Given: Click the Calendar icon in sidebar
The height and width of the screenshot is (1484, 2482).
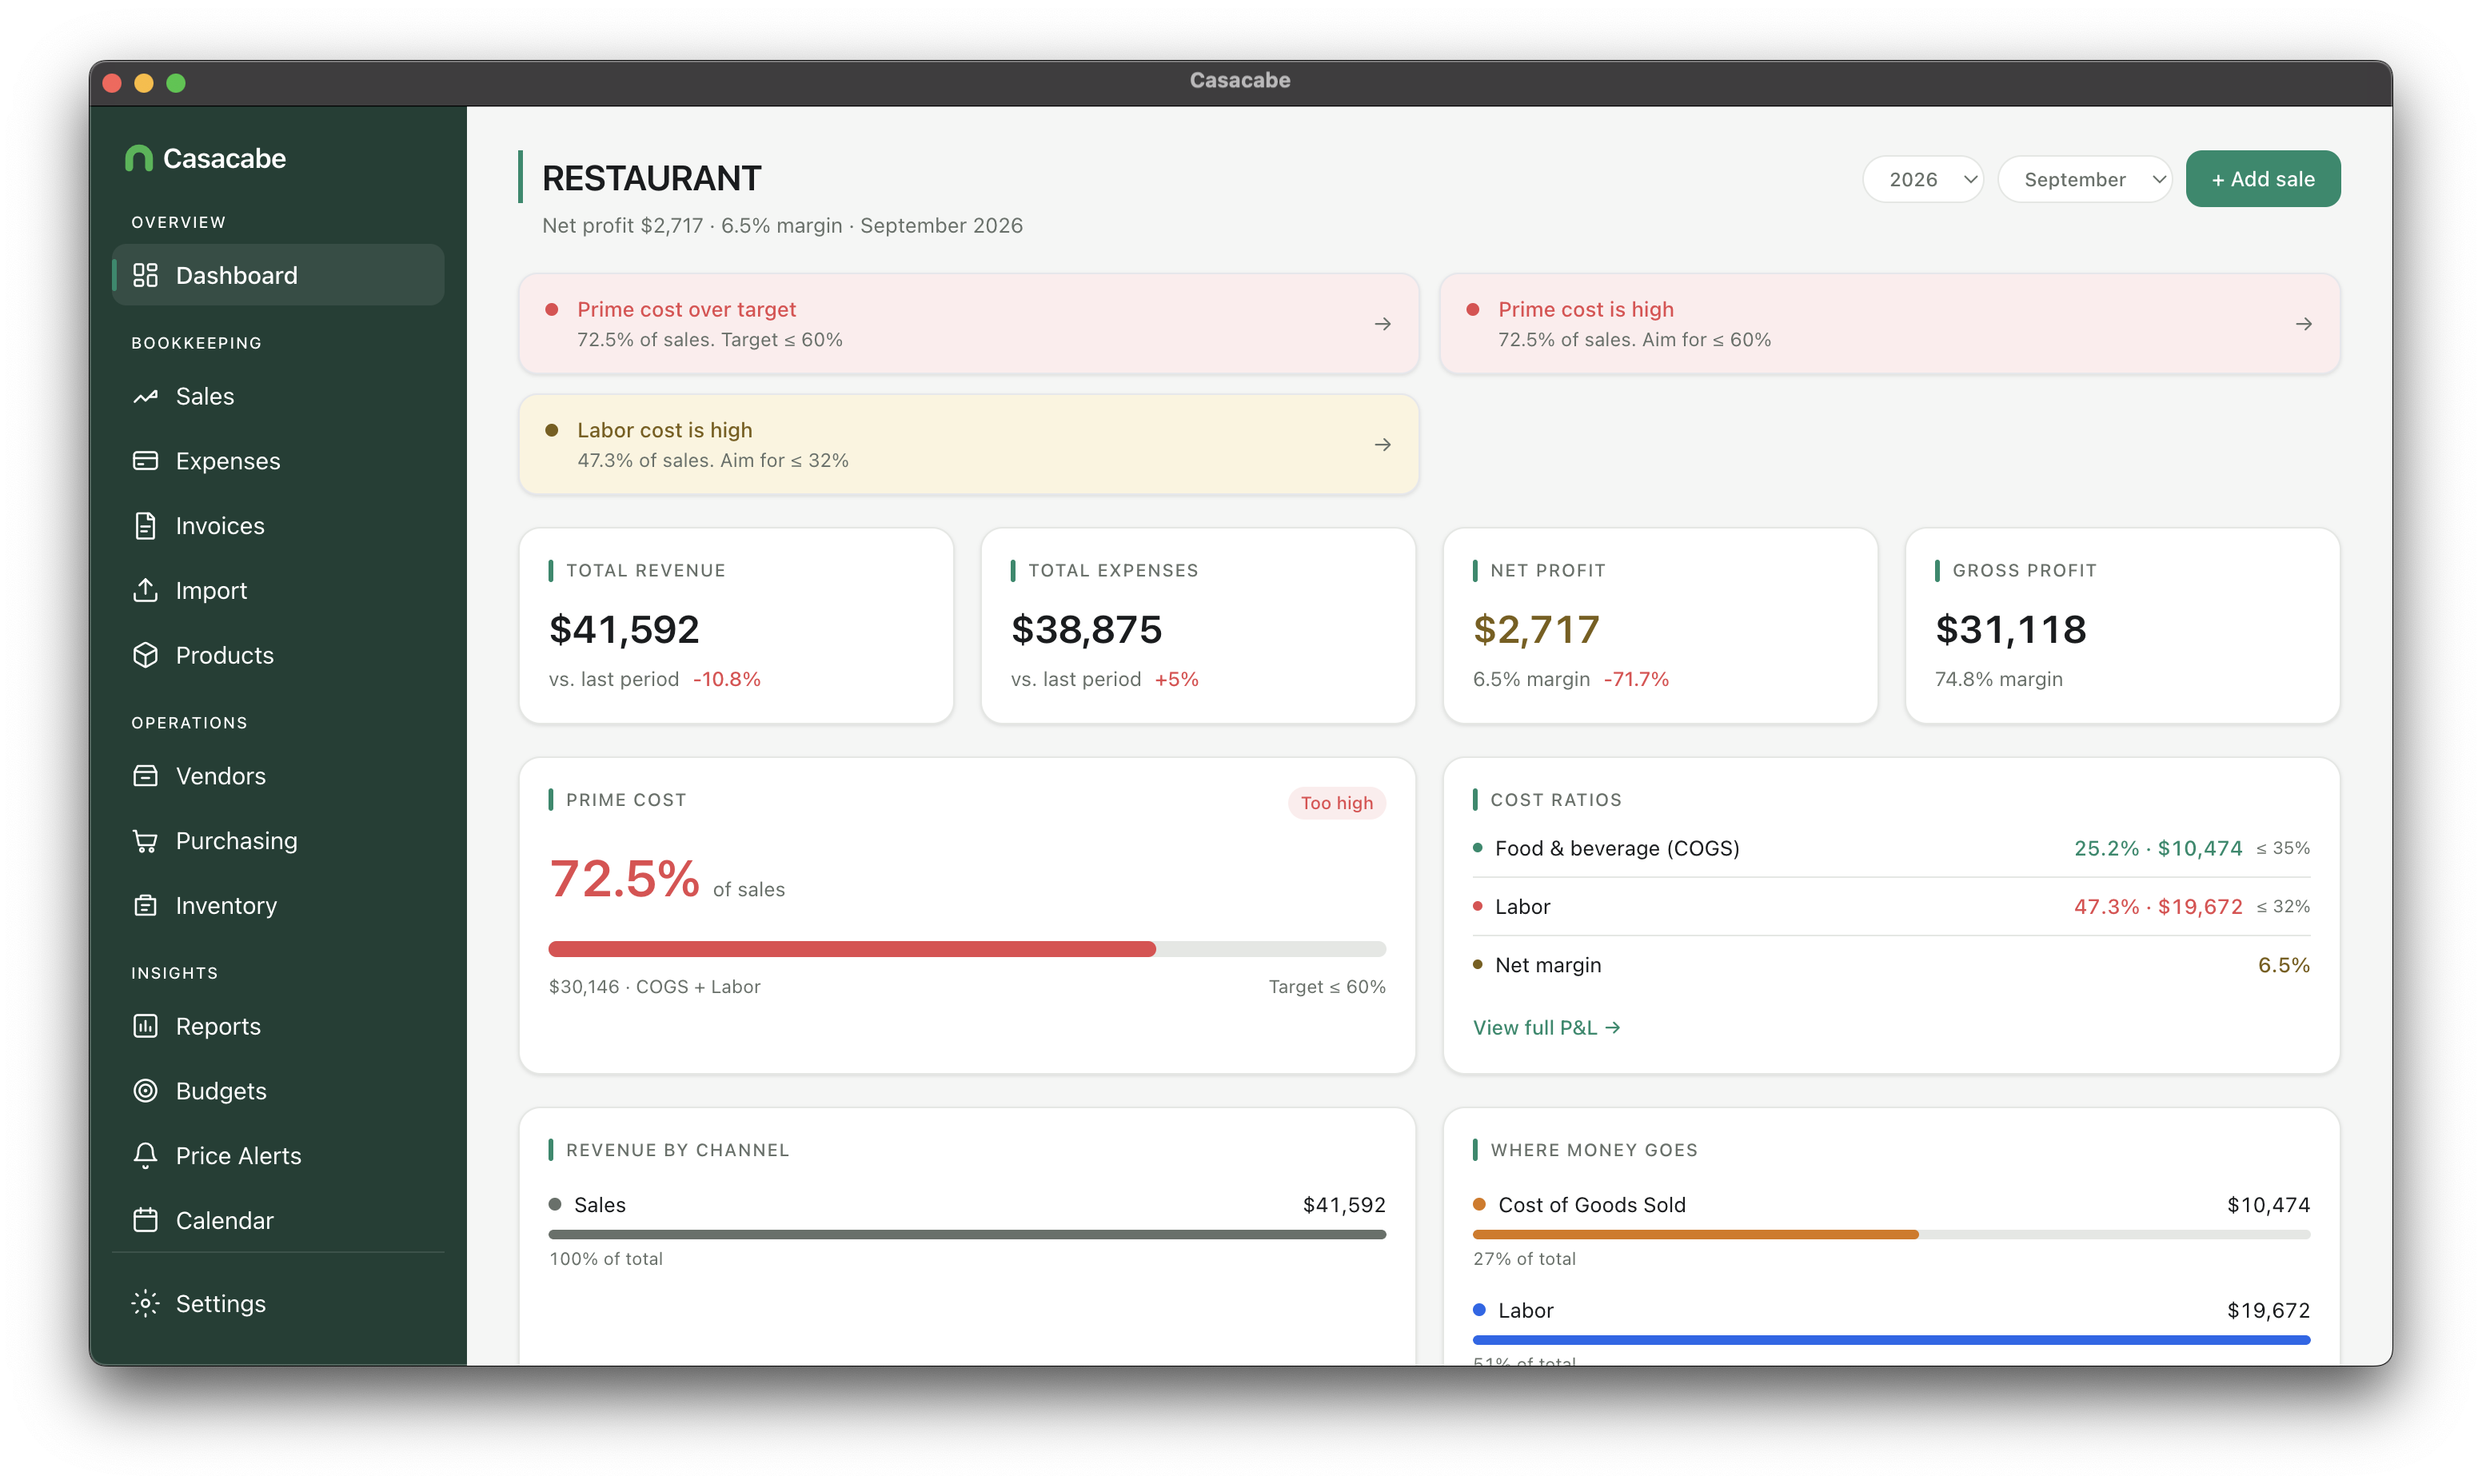Looking at the screenshot, I should click(145, 1220).
